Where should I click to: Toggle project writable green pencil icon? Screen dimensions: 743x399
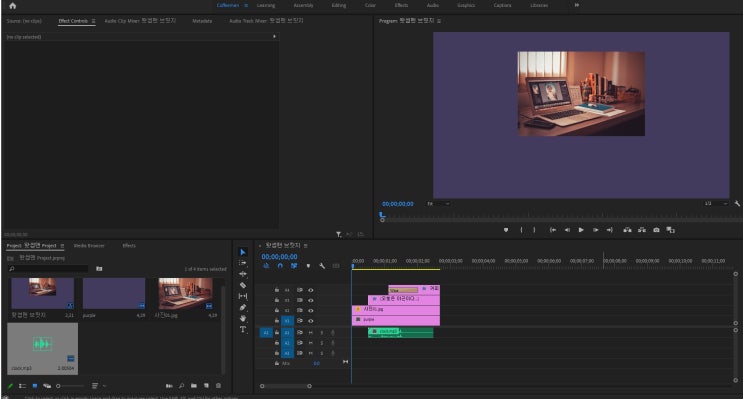click(x=10, y=386)
